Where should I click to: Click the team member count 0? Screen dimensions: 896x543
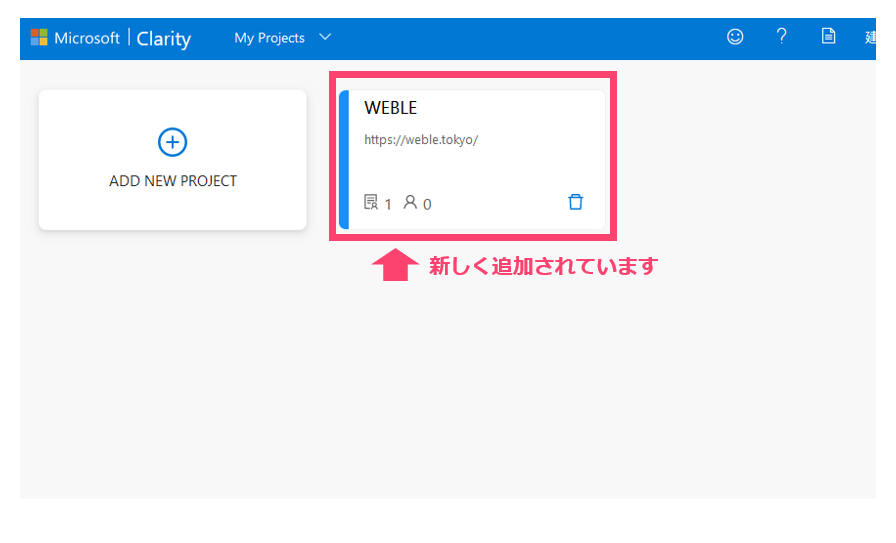[427, 205]
